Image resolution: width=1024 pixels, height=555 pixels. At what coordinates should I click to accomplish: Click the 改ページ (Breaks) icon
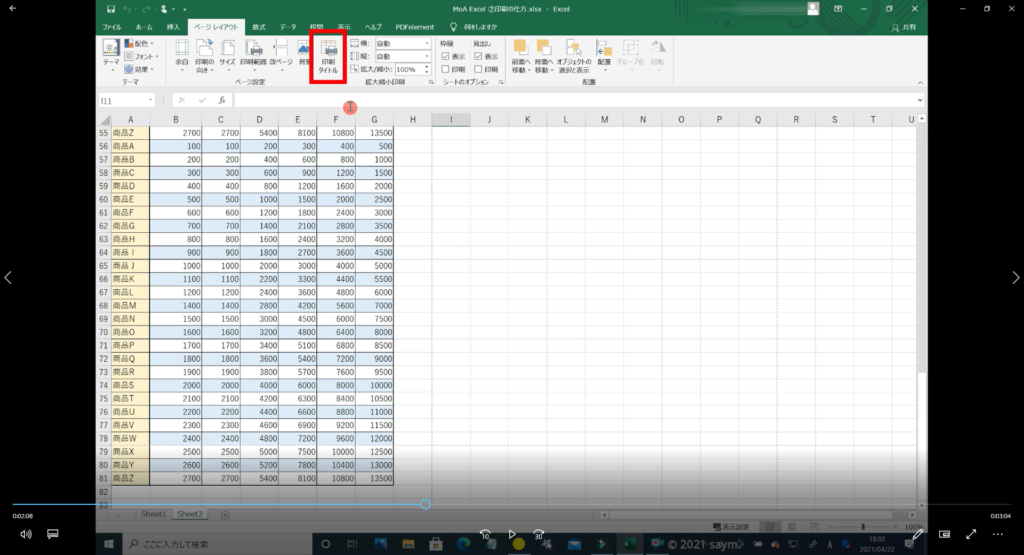[280, 55]
